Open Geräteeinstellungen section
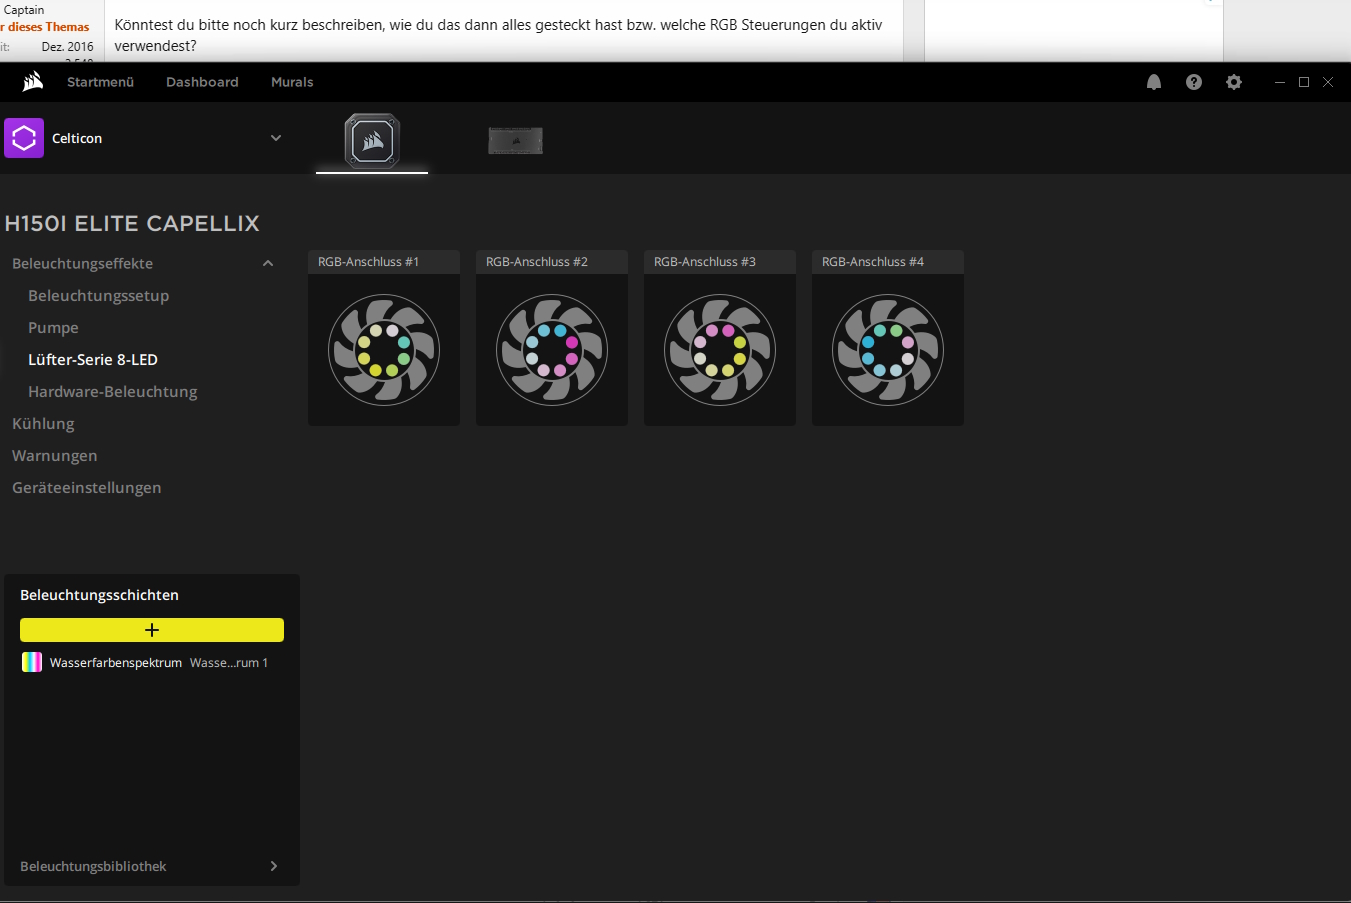1351x903 pixels. coord(86,488)
